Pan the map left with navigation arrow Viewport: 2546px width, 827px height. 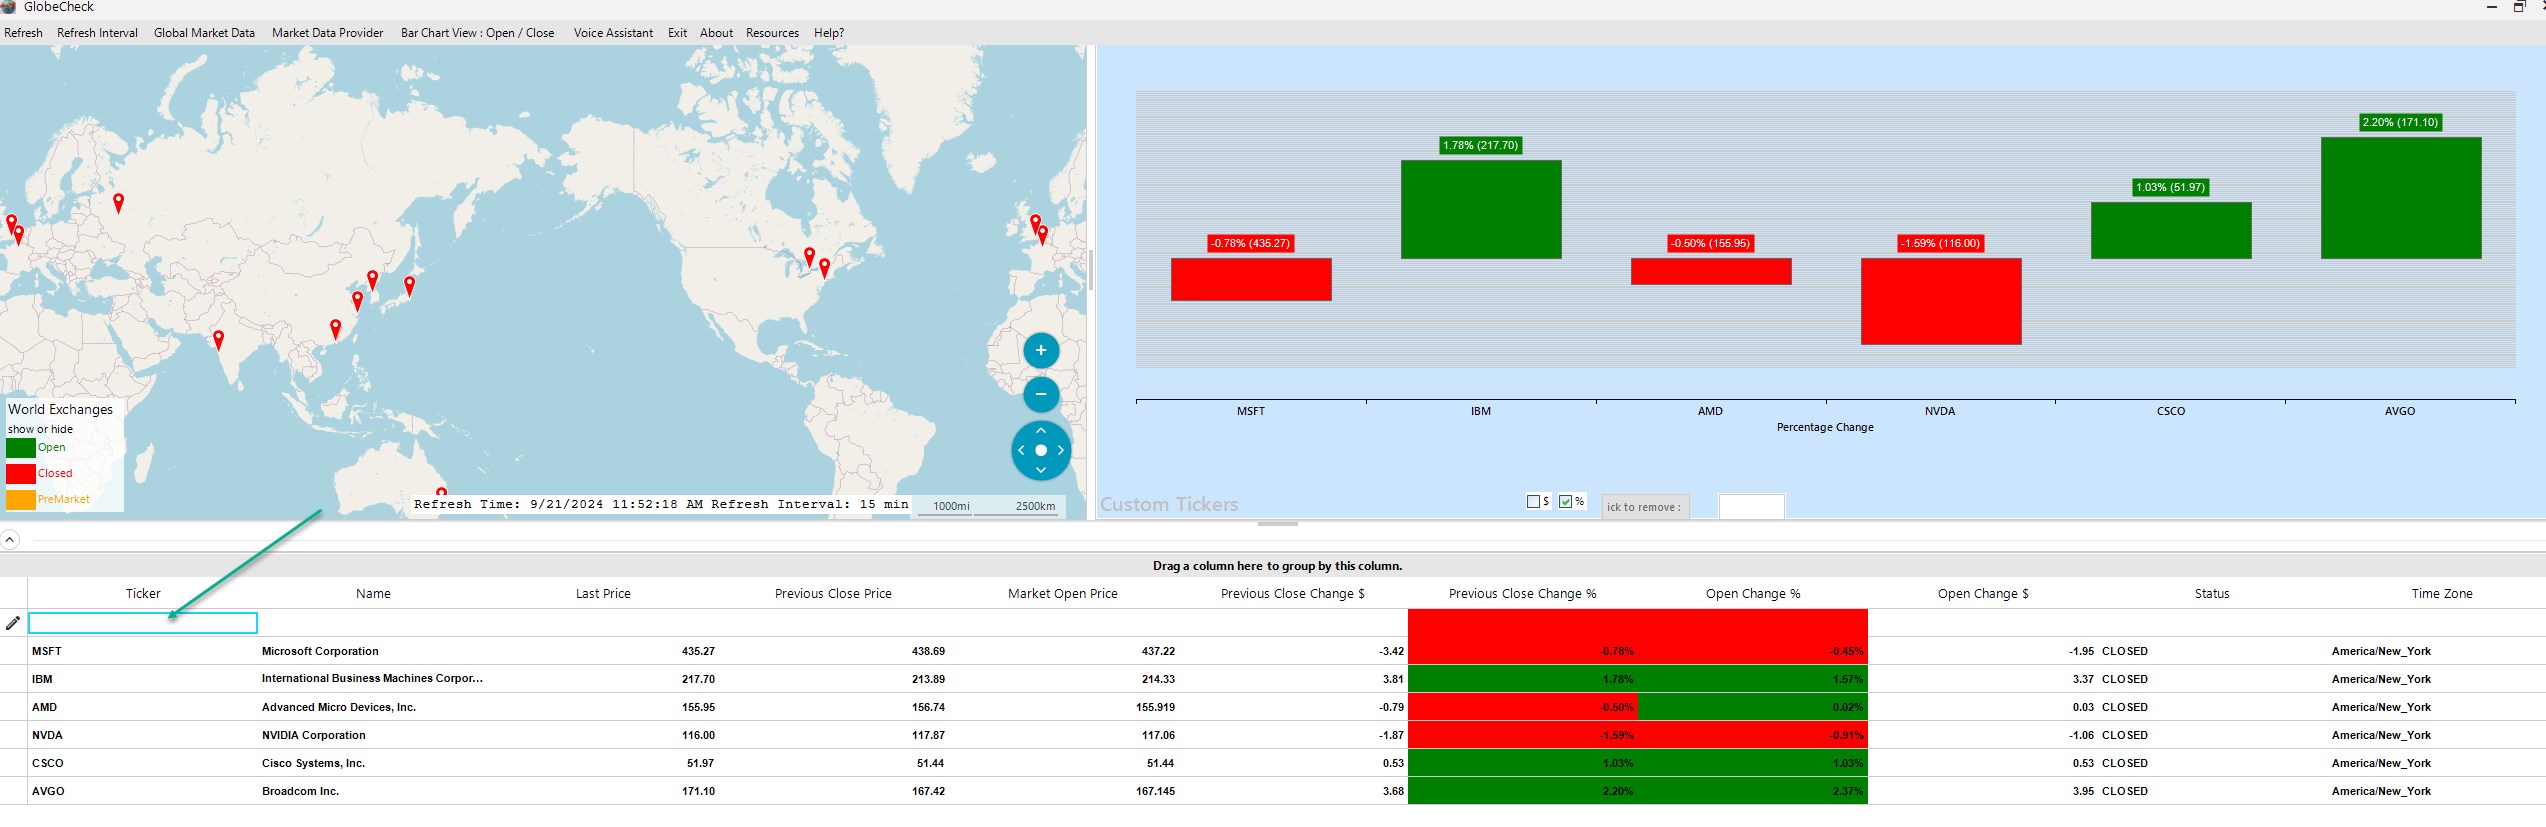1021,450
